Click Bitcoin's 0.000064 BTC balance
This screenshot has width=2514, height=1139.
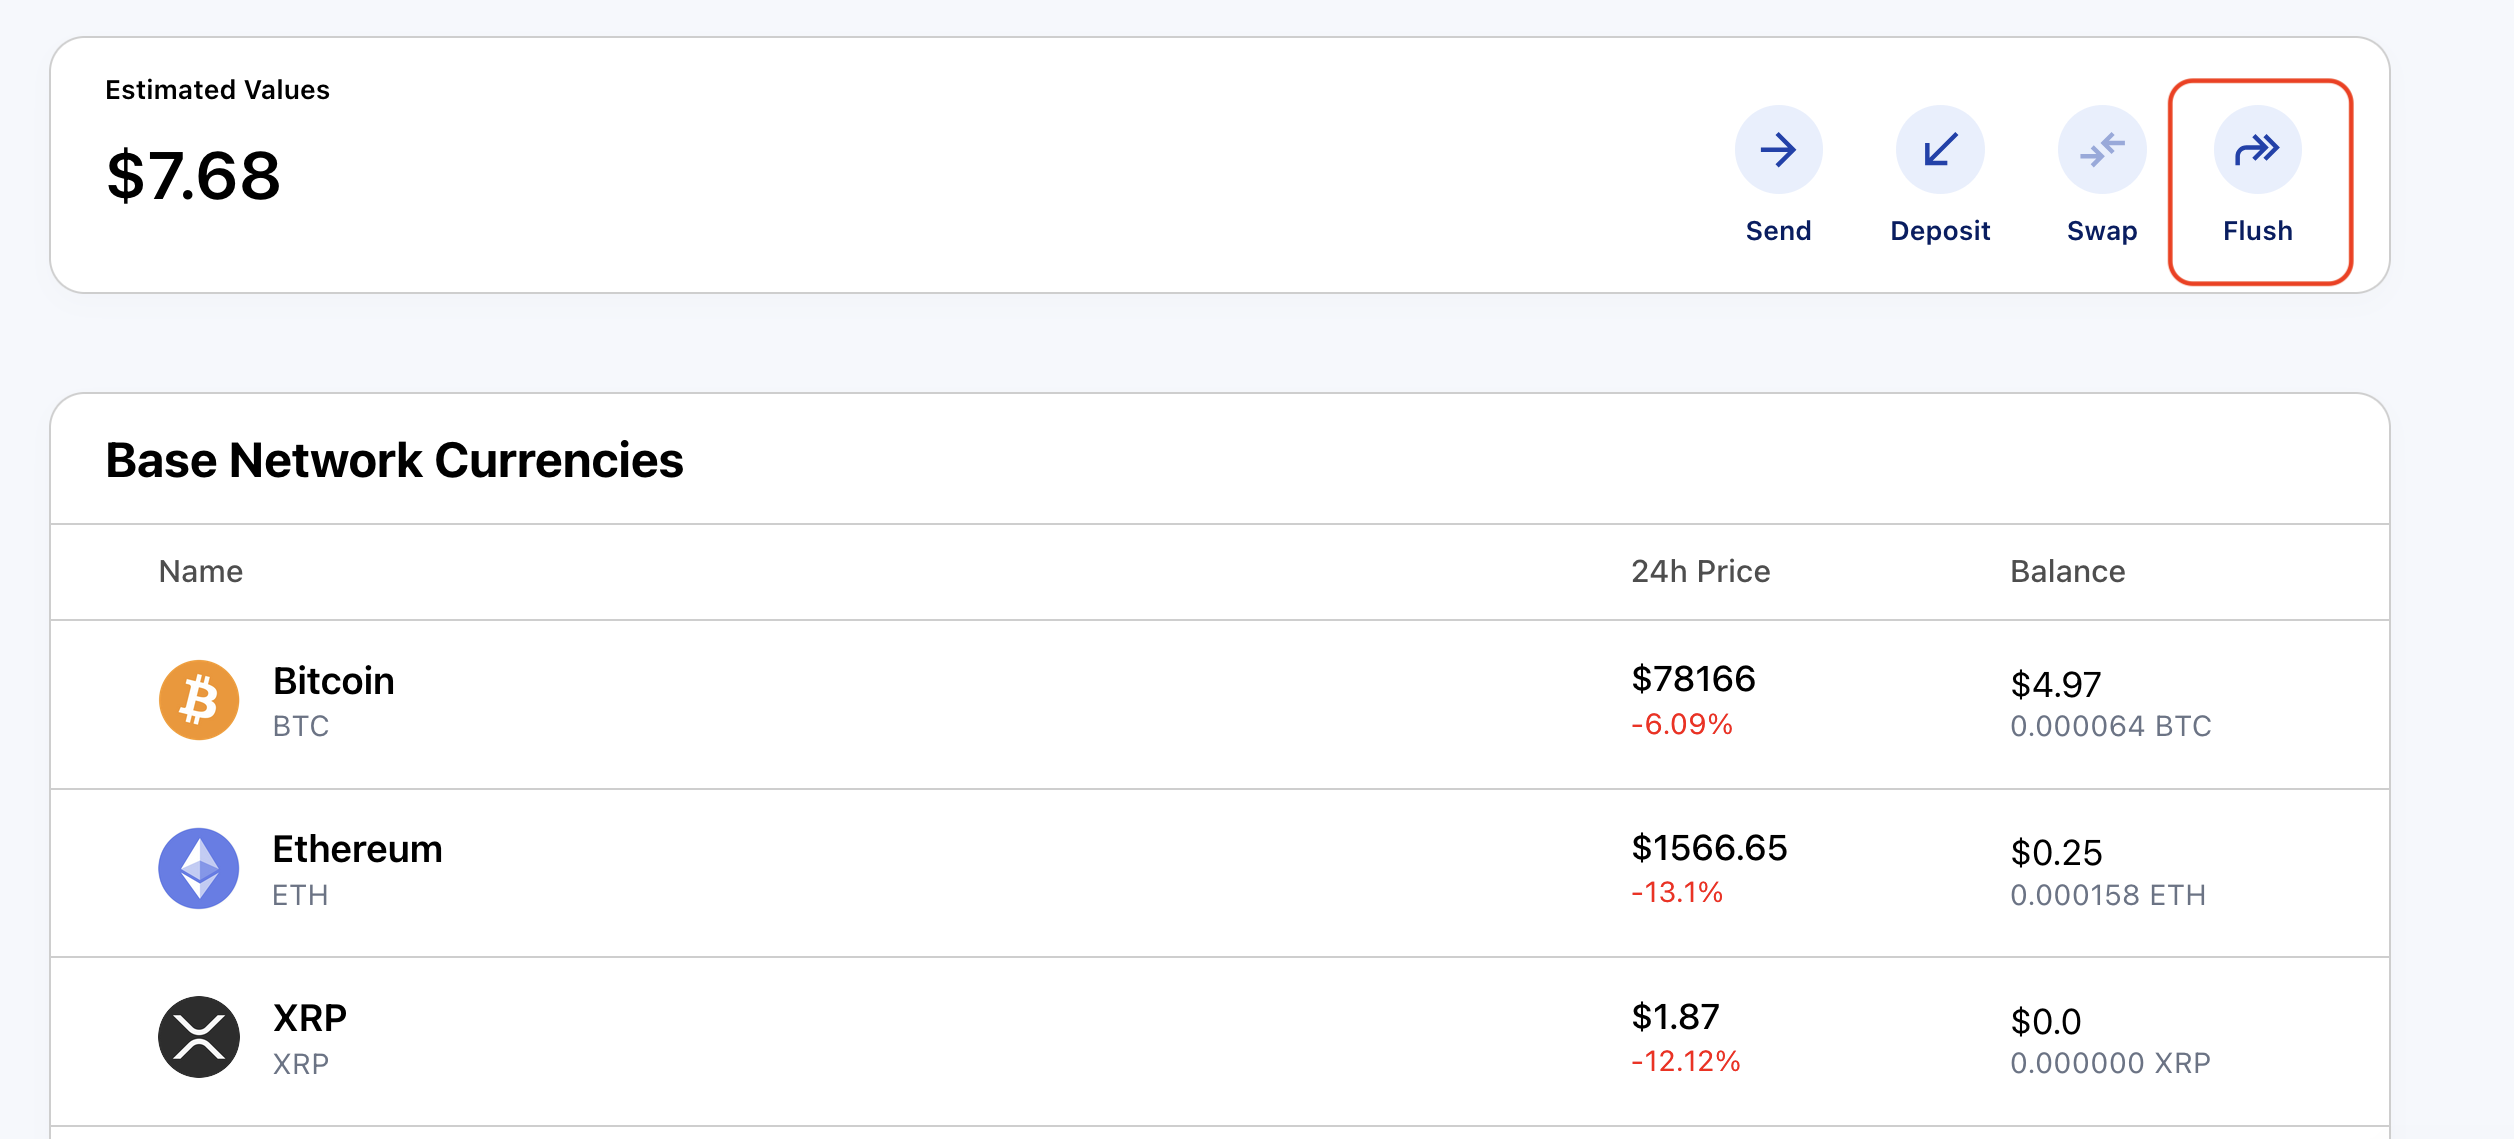tap(2110, 726)
